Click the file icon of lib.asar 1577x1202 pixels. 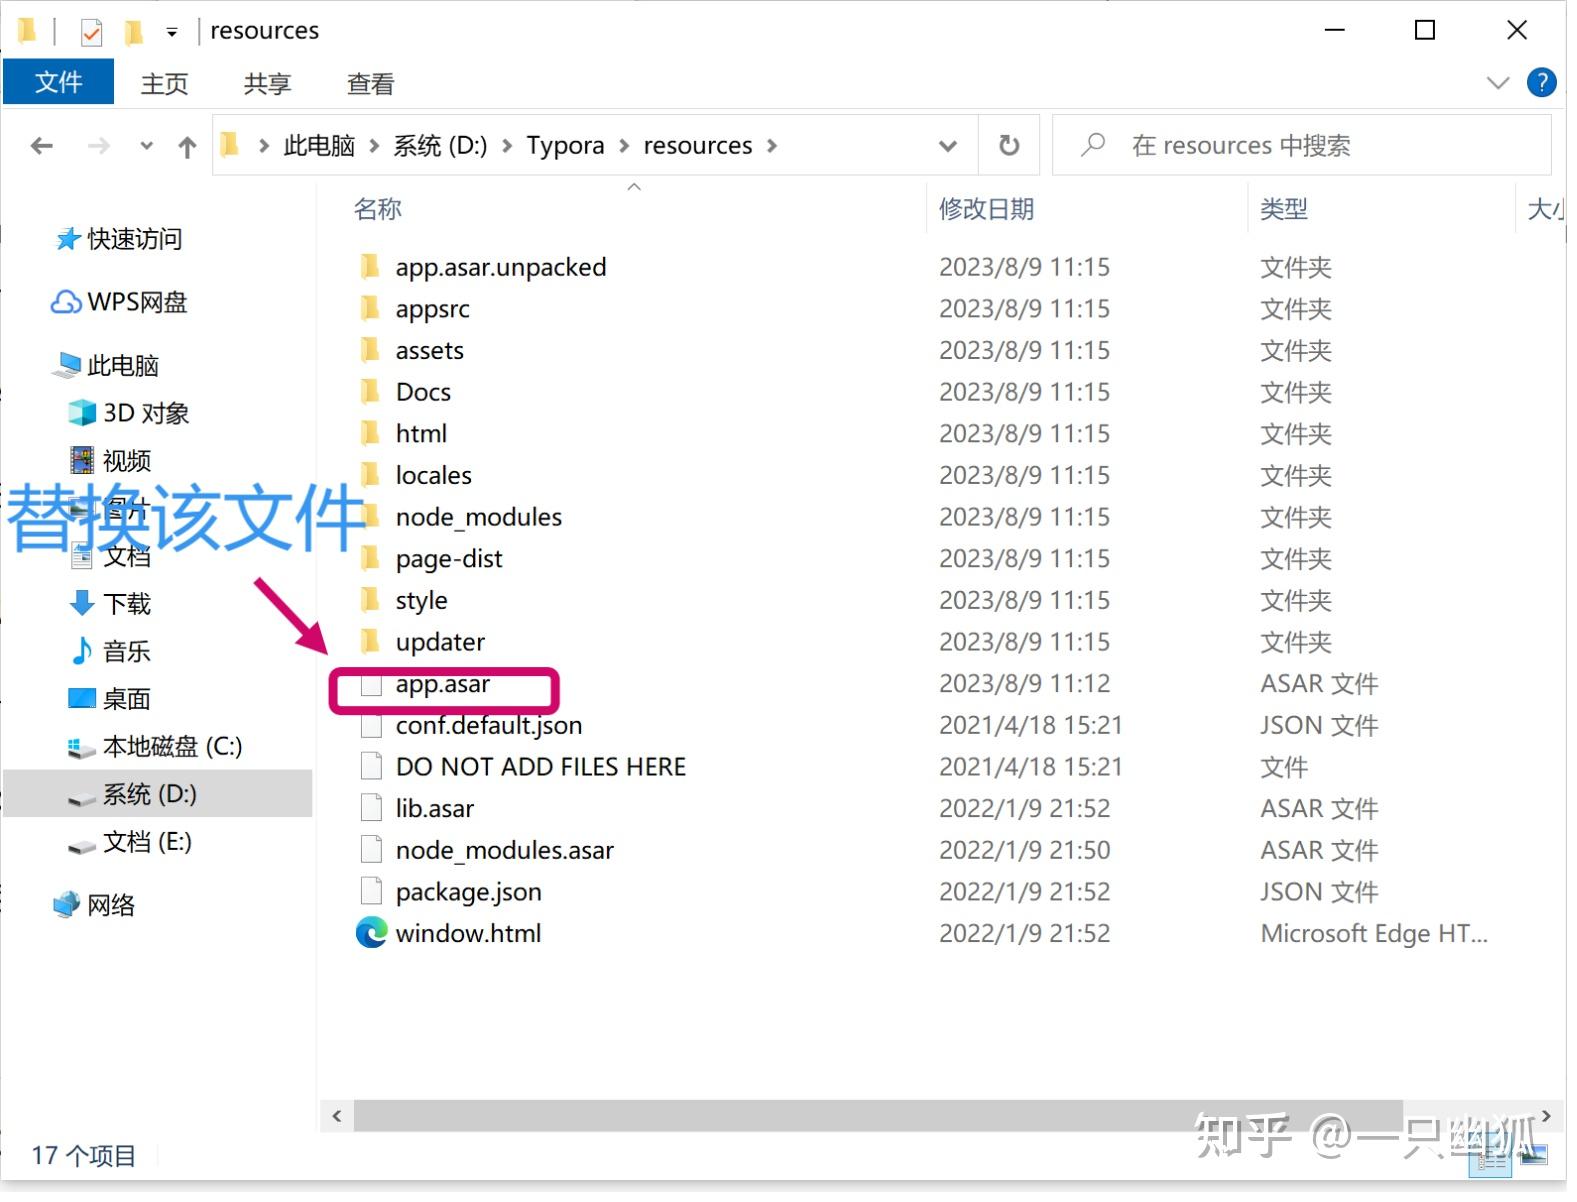(371, 808)
